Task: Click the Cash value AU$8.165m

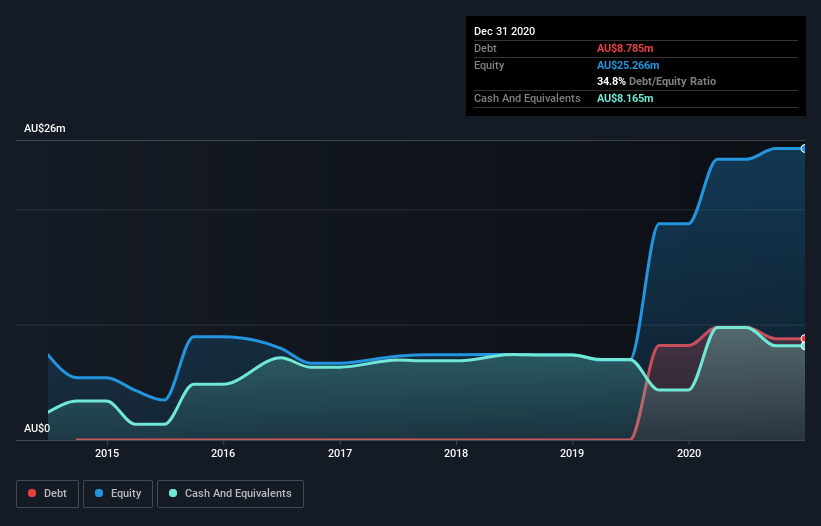Action: click(x=625, y=98)
